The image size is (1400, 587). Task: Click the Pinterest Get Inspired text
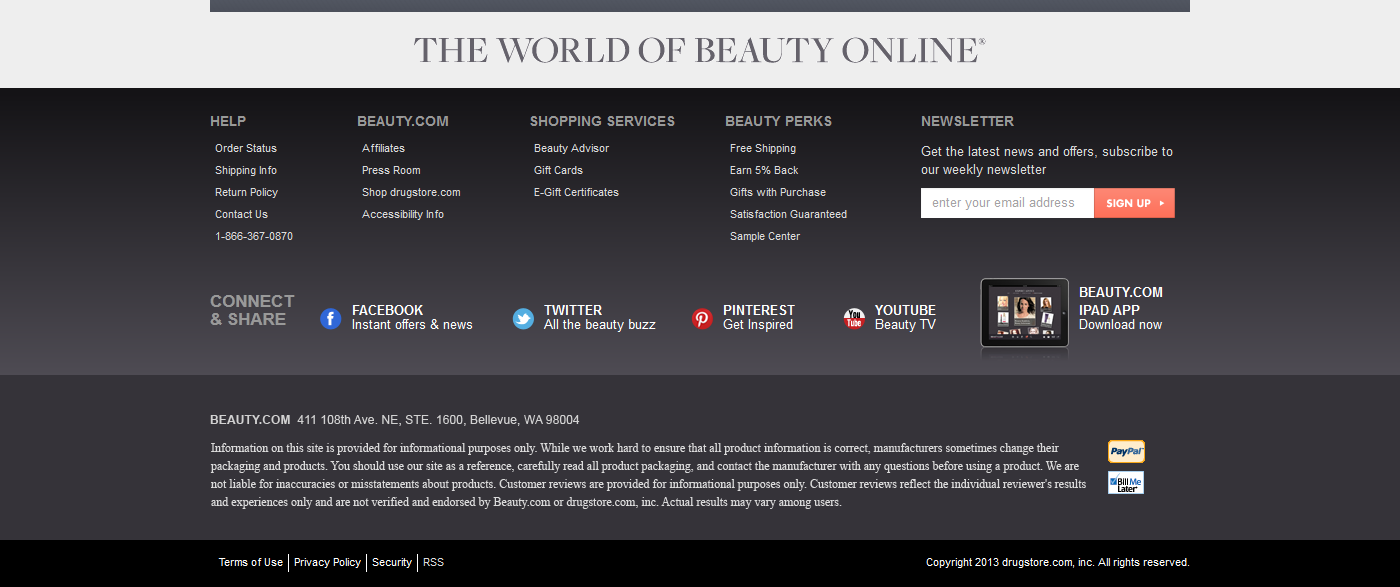pyautogui.click(x=758, y=325)
